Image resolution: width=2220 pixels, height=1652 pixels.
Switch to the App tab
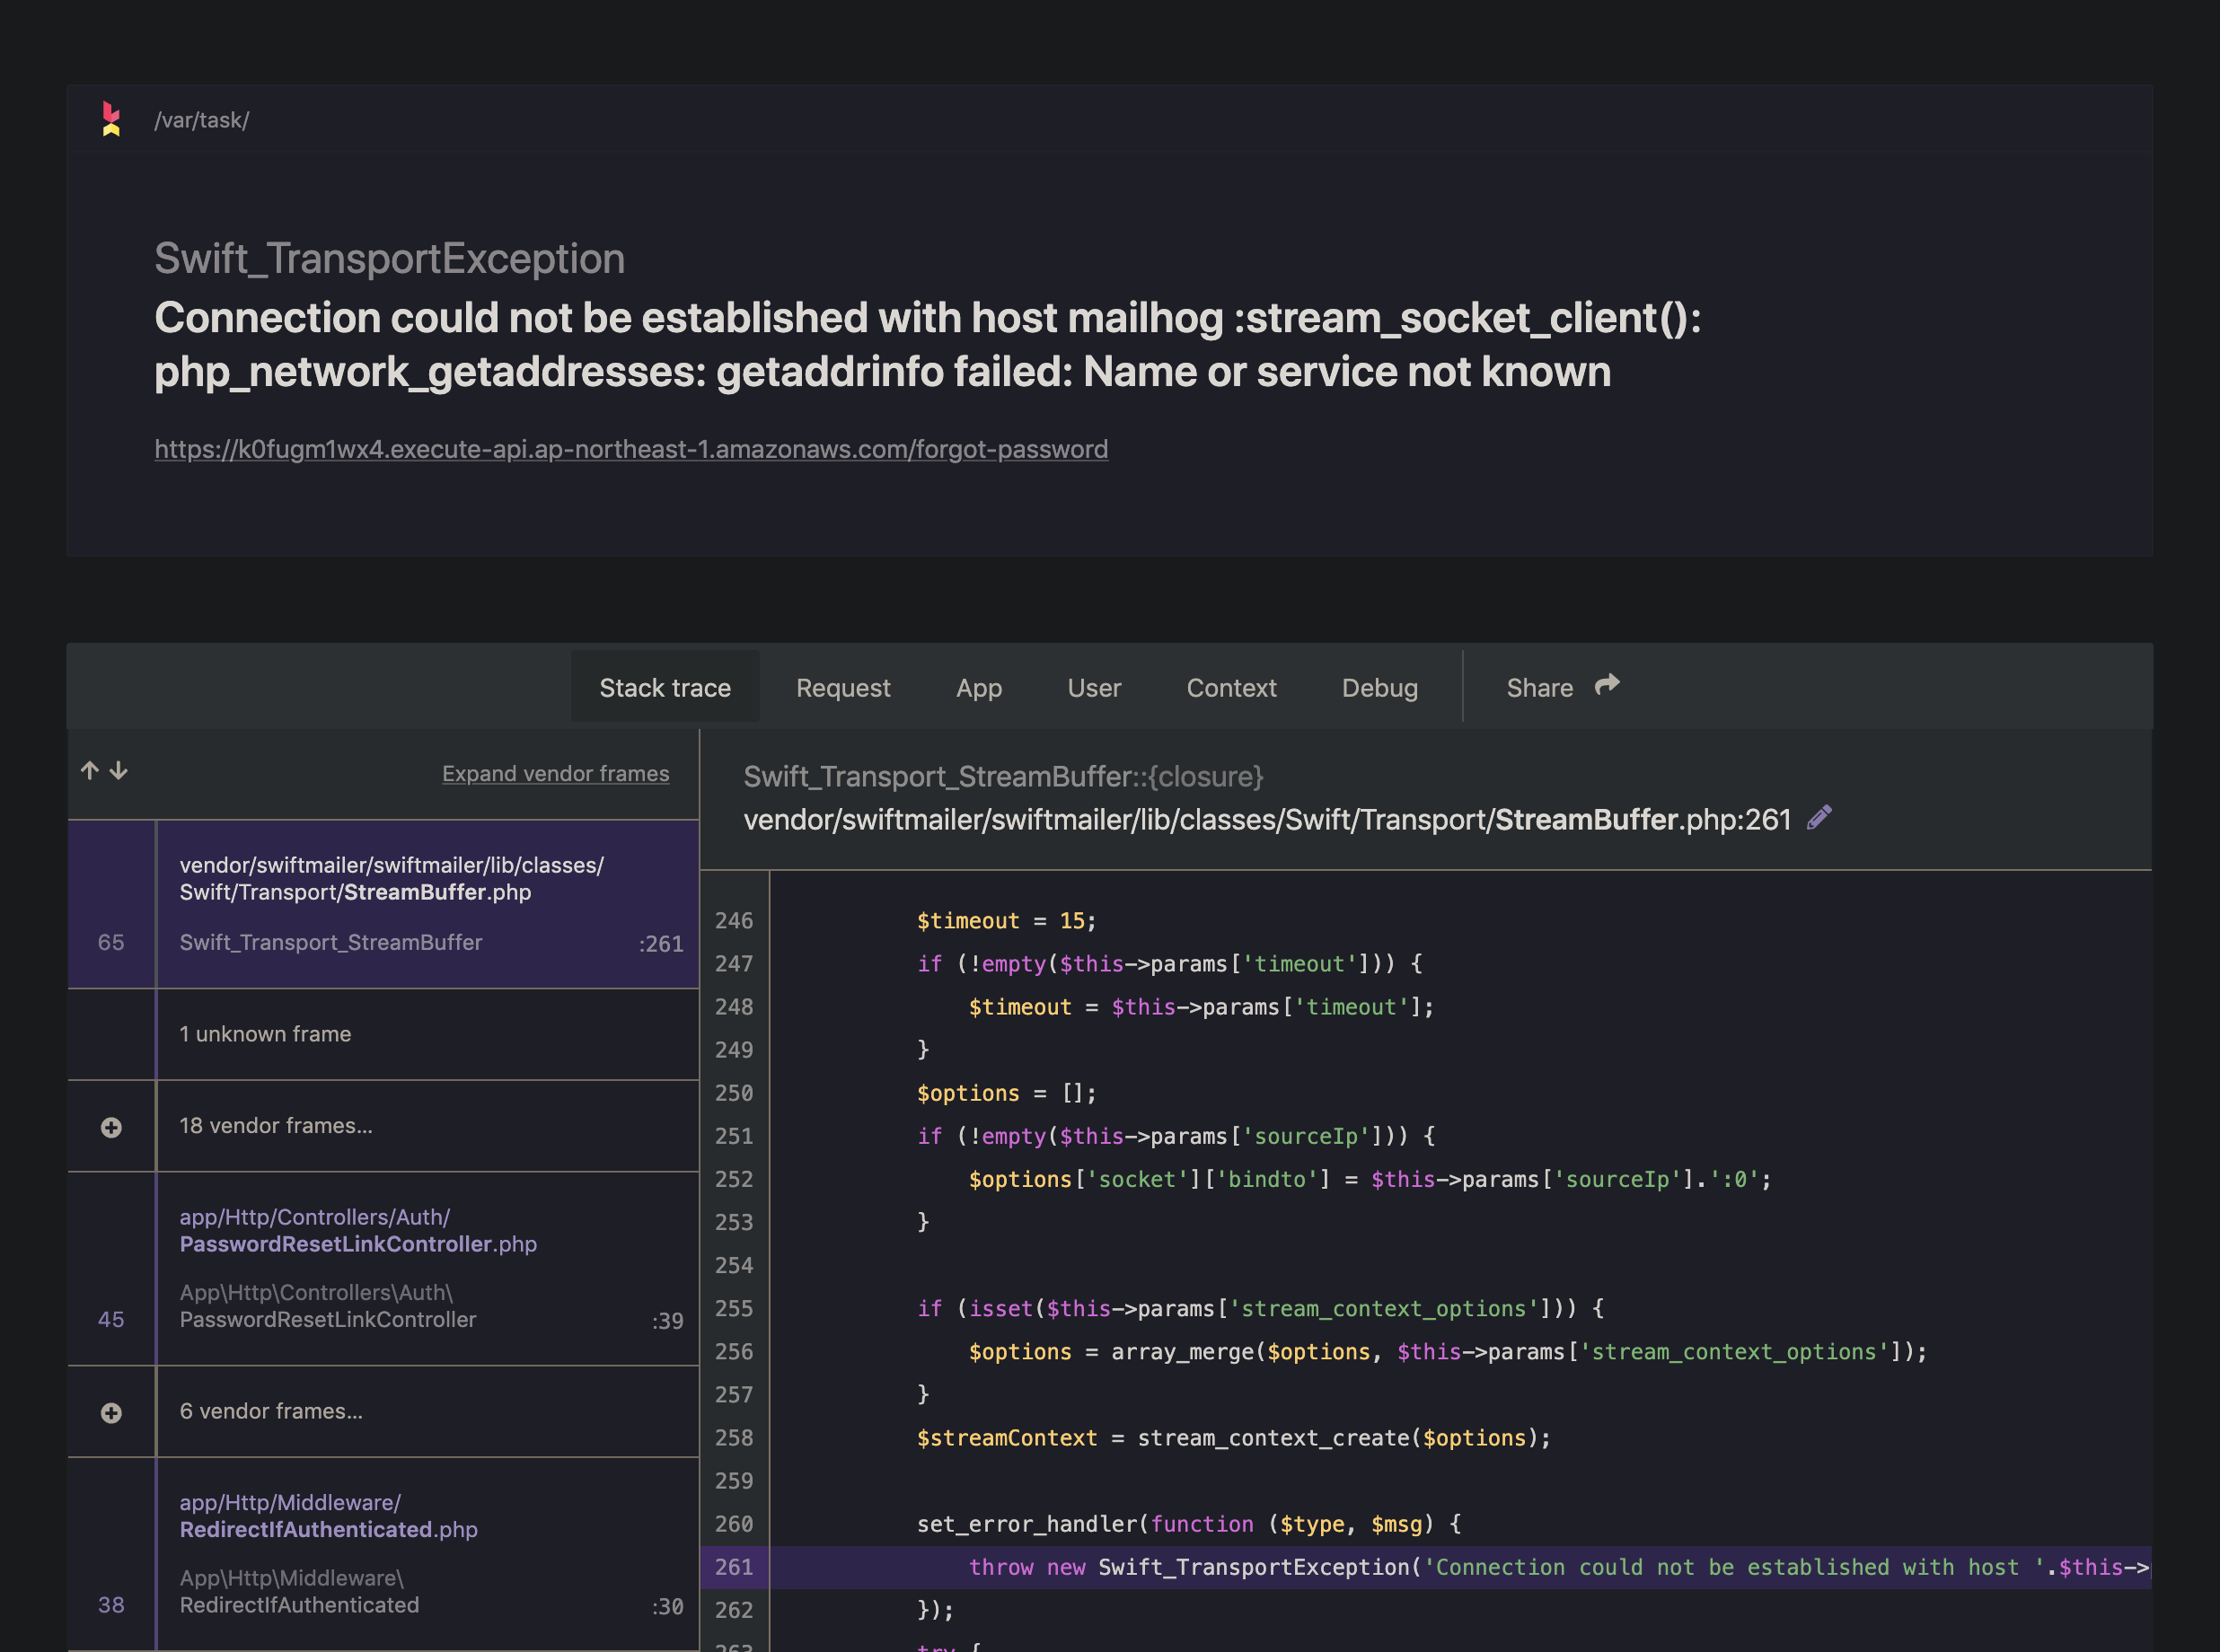click(978, 688)
